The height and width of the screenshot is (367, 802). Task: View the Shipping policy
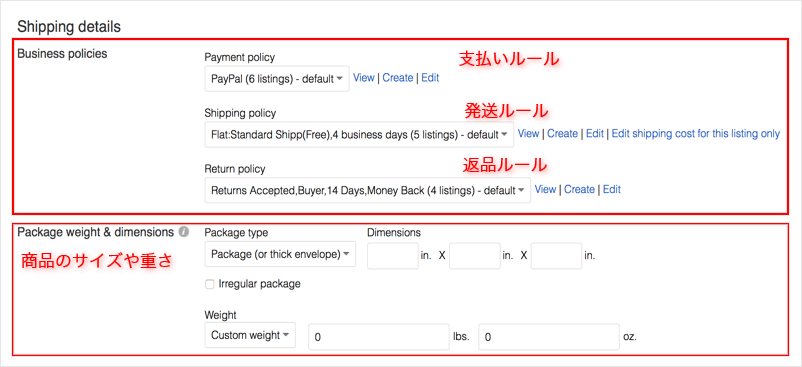point(528,133)
